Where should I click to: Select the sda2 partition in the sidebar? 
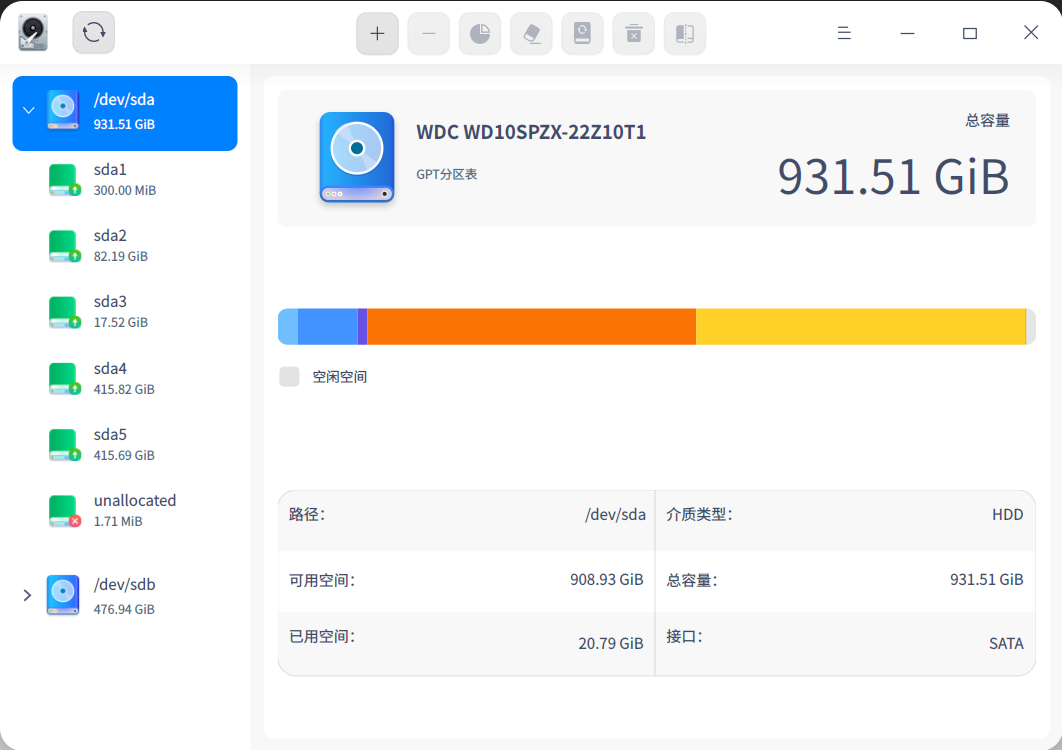tap(124, 244)
